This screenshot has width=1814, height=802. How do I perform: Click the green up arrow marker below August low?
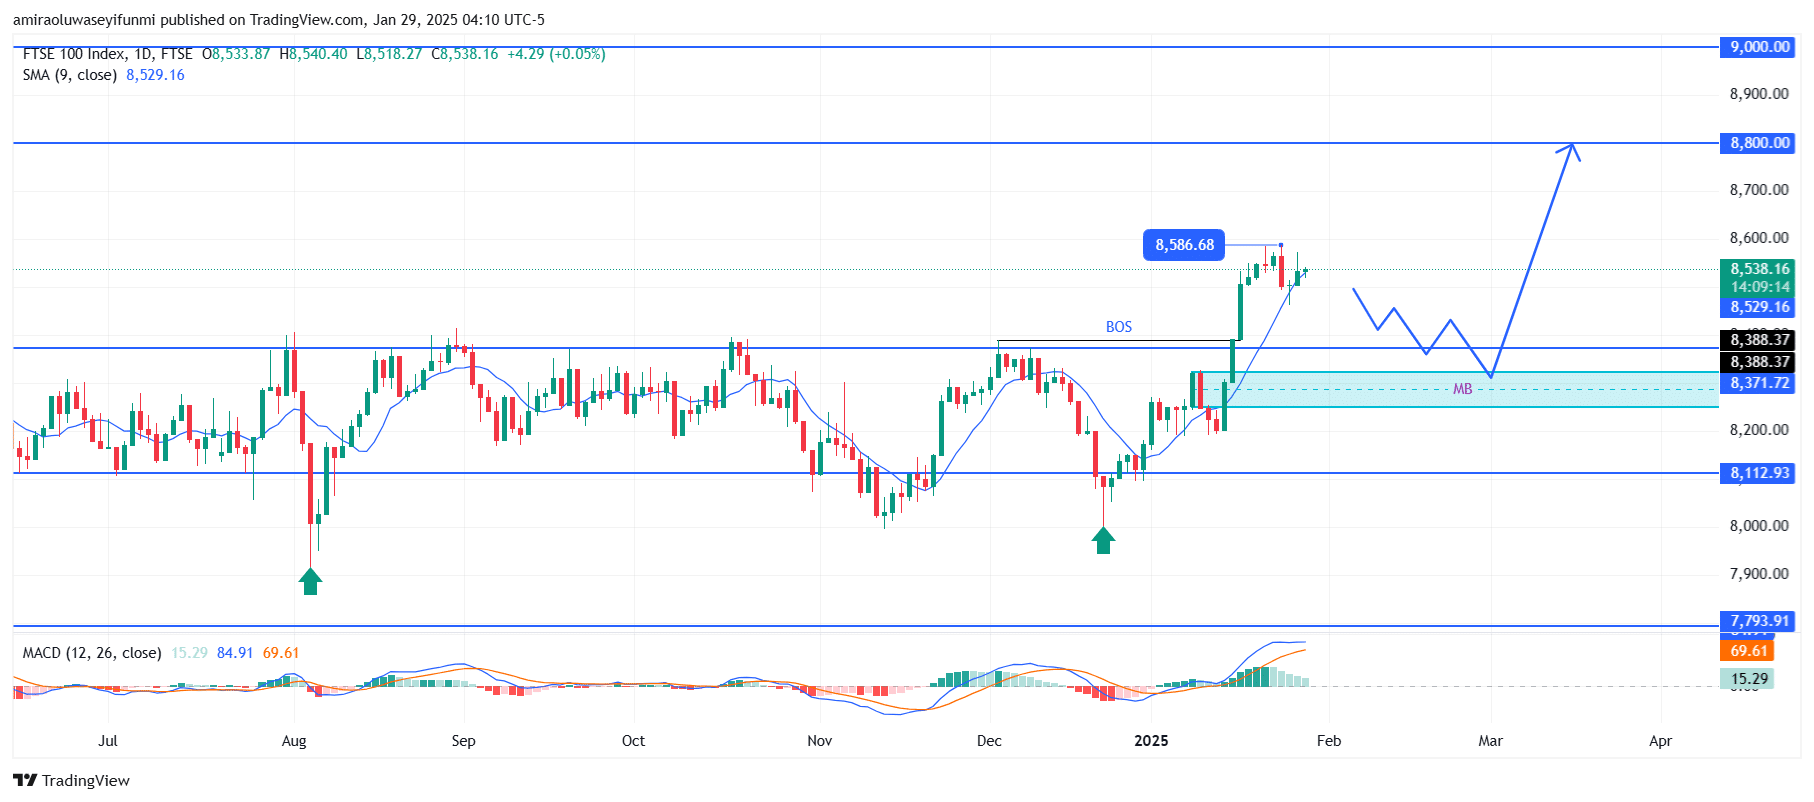click(310, 581)
